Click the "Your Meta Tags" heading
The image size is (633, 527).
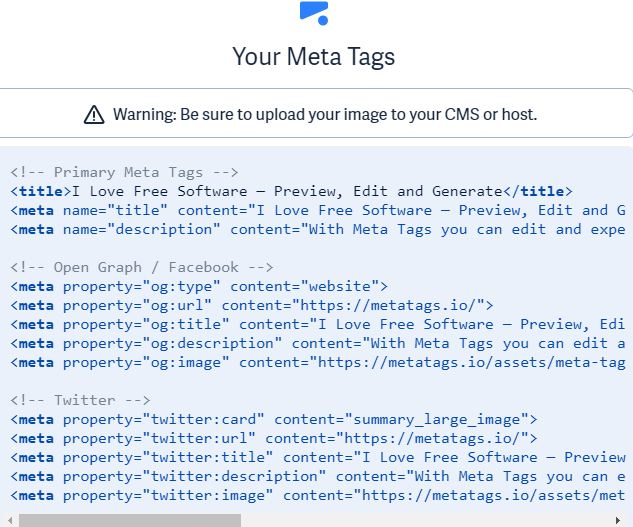[x=314, y=56]
